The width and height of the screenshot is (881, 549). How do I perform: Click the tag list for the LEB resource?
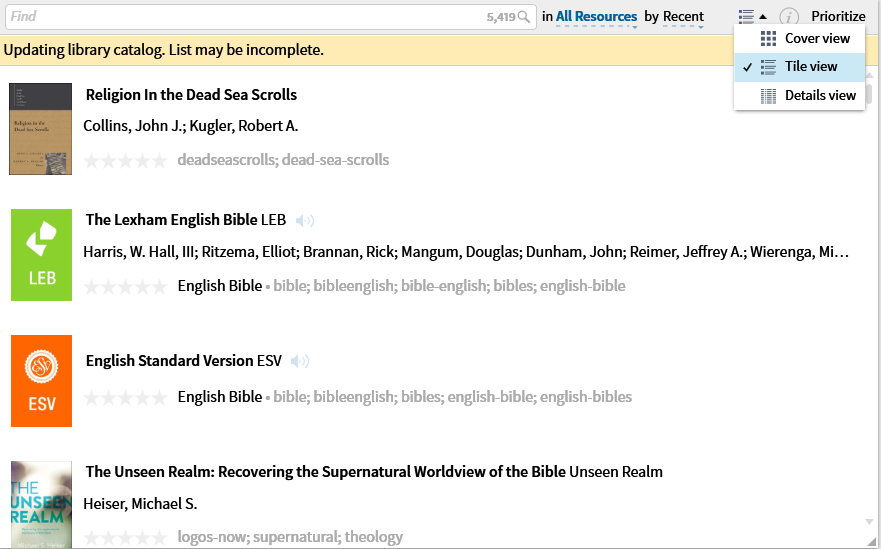pos(449,286)
